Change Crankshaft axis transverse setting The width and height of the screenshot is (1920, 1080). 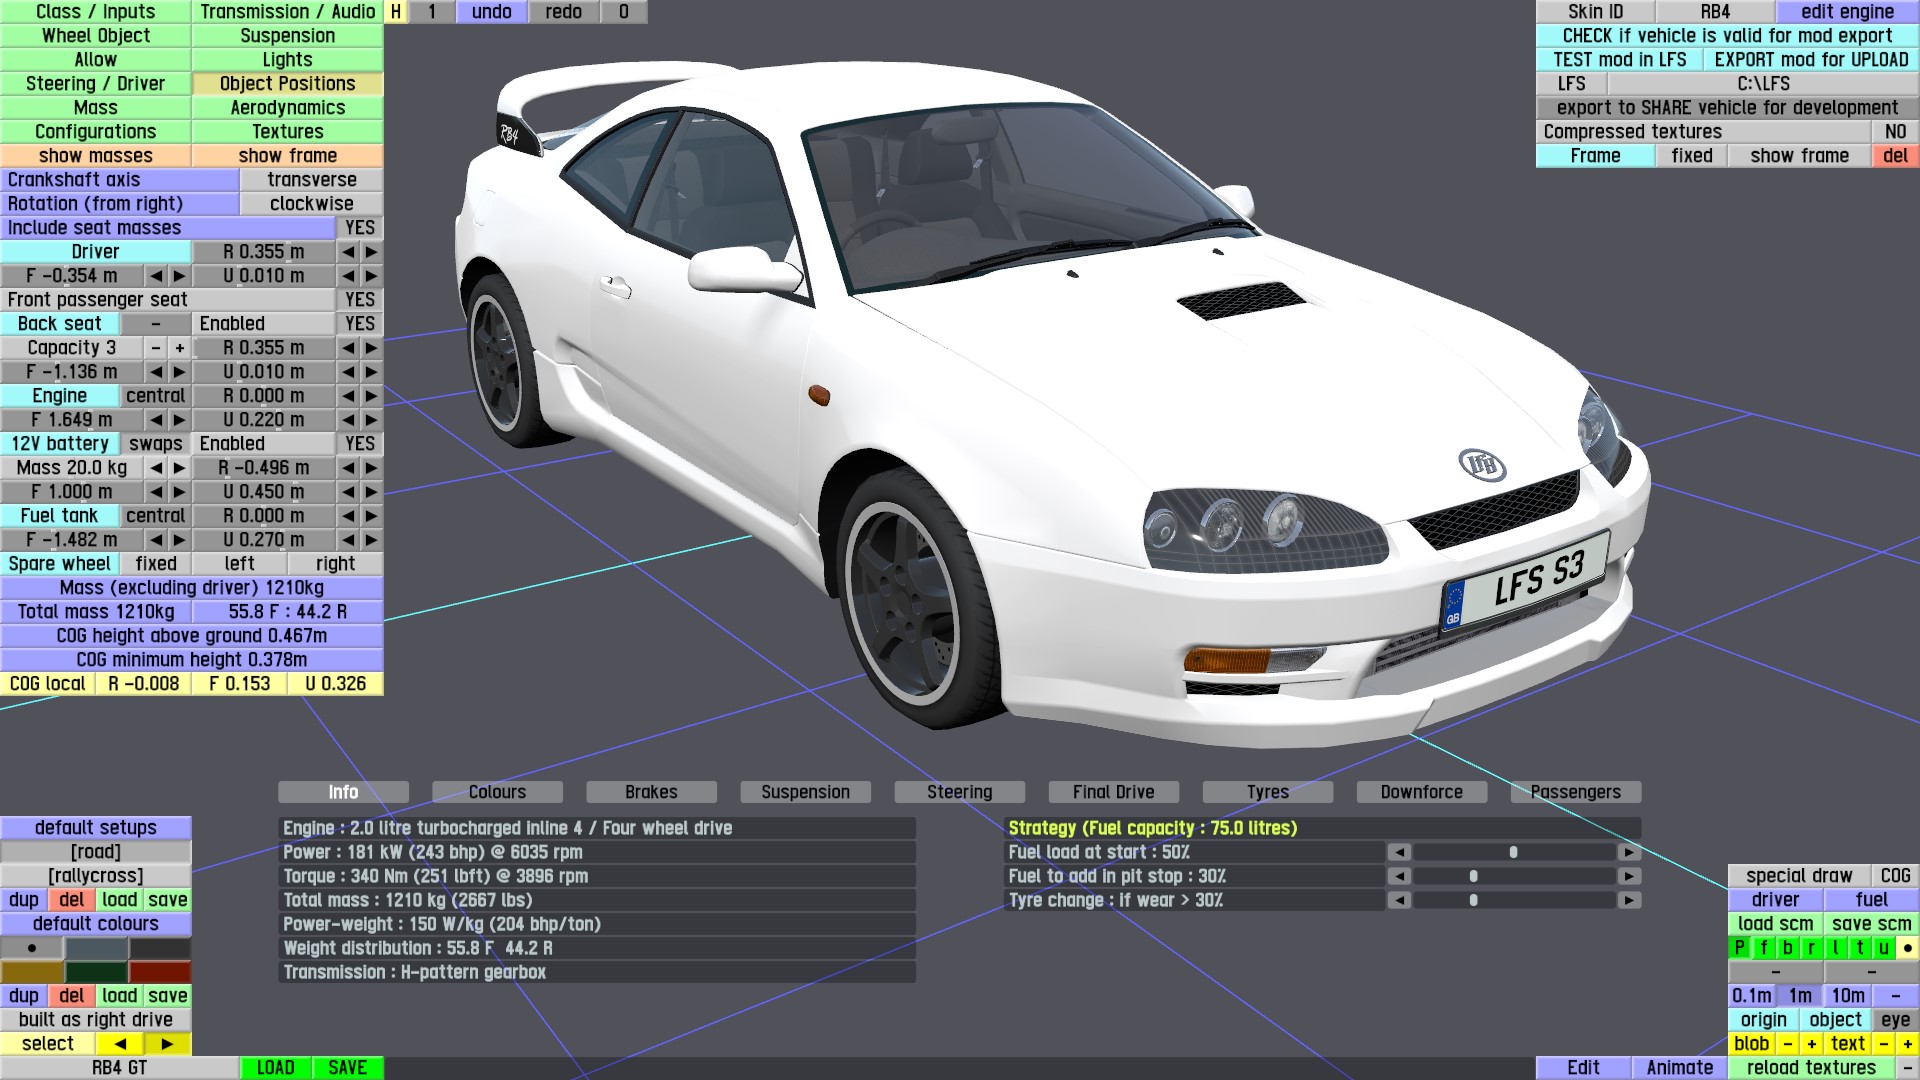(x=311, y=180)
